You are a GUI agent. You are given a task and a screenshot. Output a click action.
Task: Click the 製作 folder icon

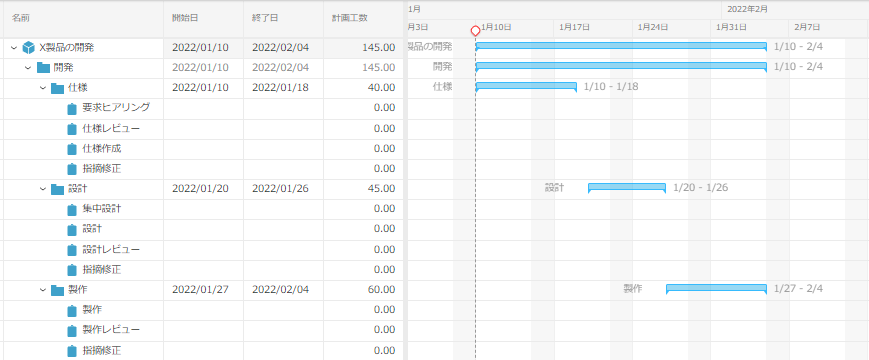click(x=57, y=290)
